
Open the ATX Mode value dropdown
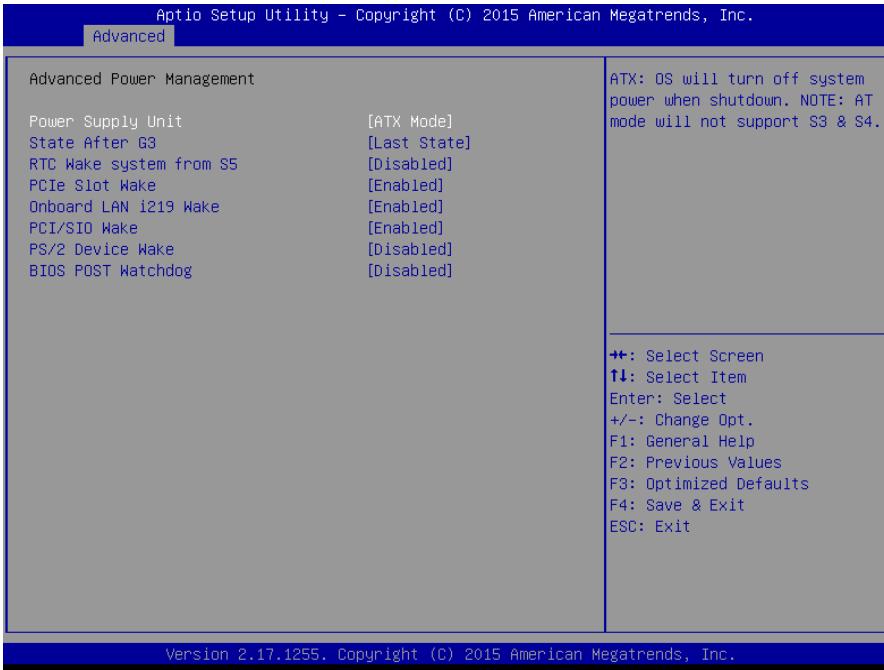click(410, 122)
